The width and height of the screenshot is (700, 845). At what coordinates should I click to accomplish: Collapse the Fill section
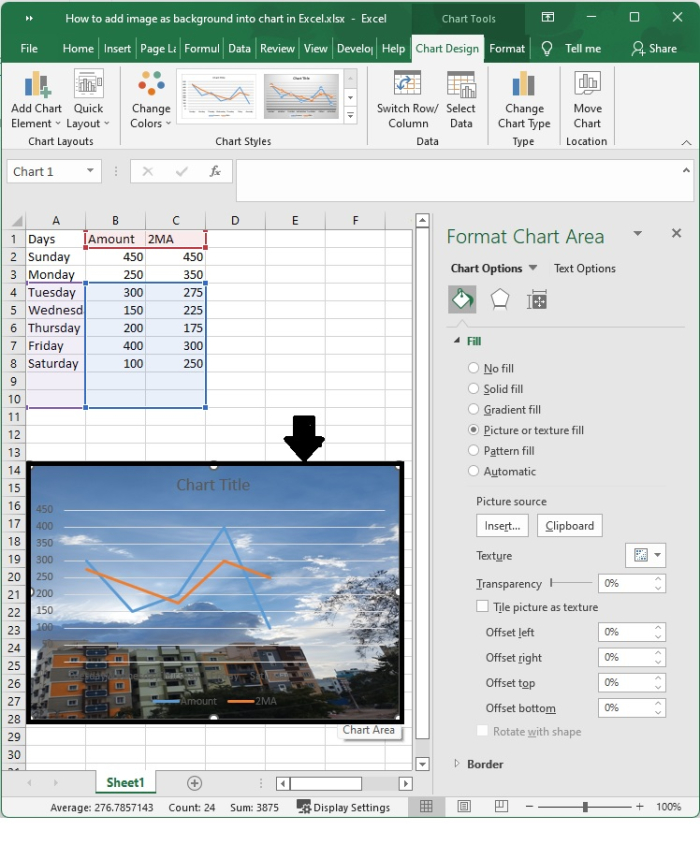pos(456,341)
